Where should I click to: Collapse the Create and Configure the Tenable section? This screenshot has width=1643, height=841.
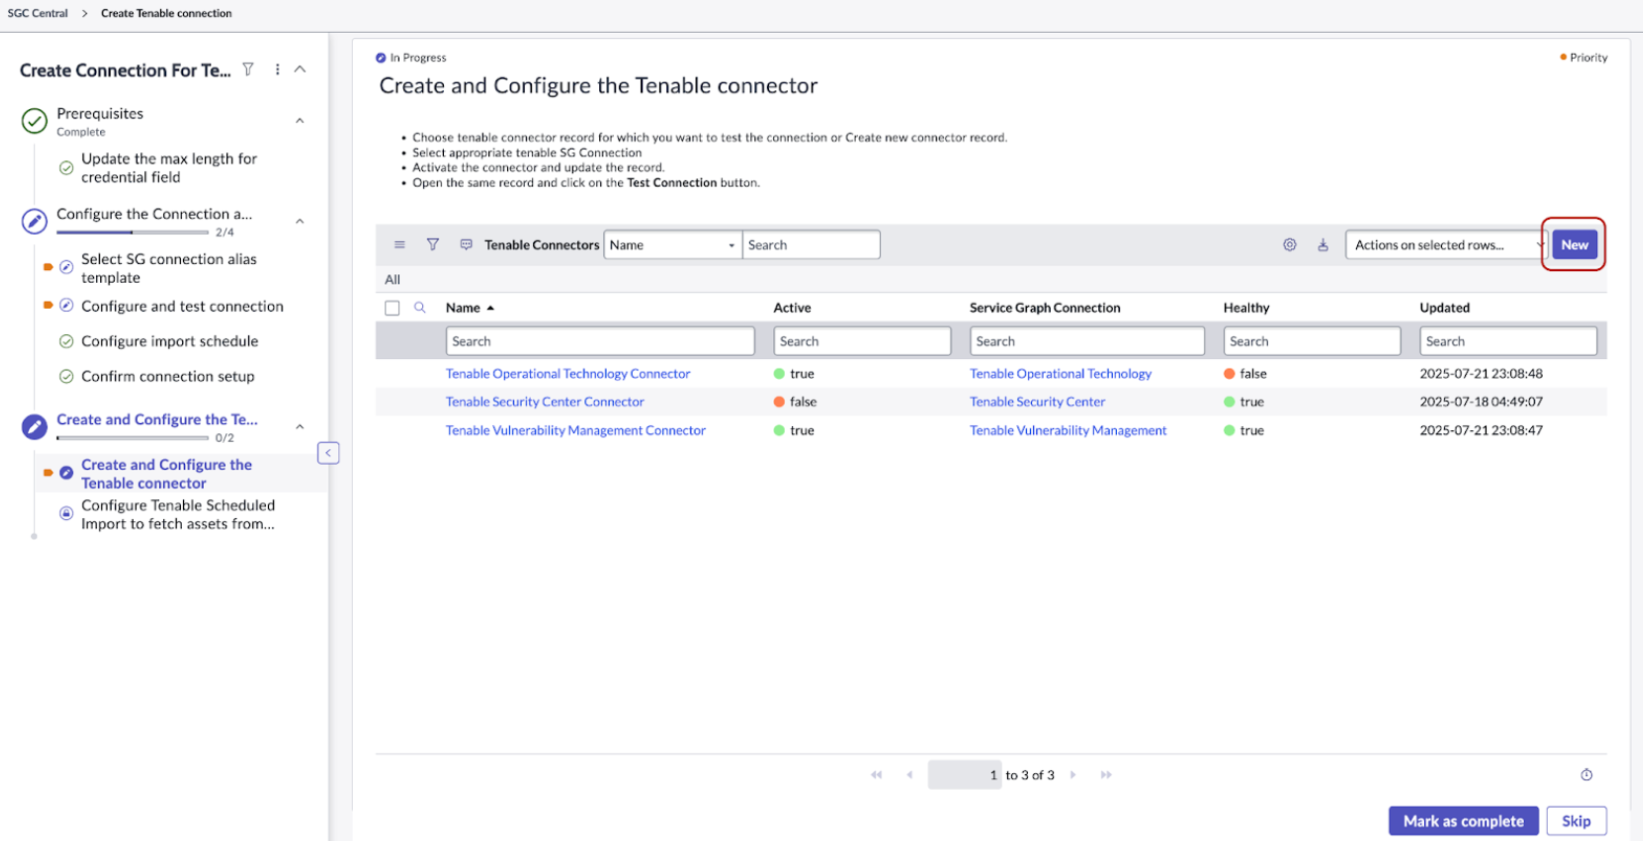300,427
